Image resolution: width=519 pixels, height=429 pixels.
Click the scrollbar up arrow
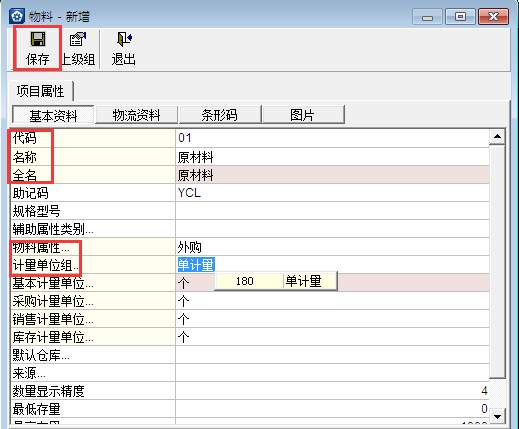click(x=497, y=137)
